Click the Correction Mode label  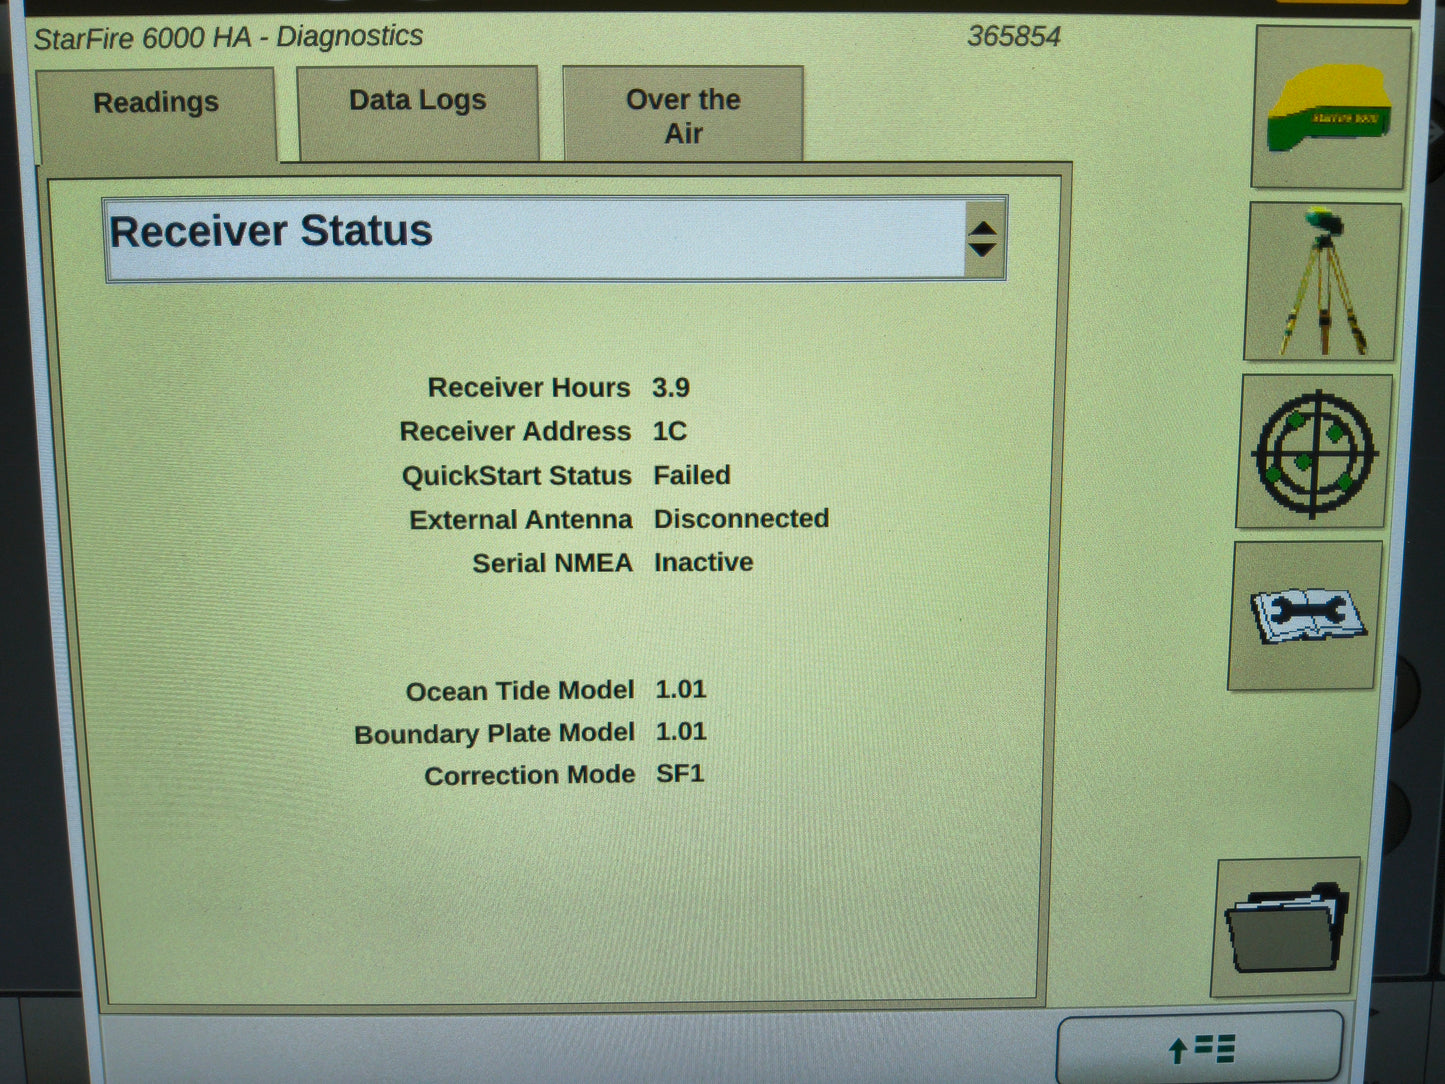coord(530,775)
